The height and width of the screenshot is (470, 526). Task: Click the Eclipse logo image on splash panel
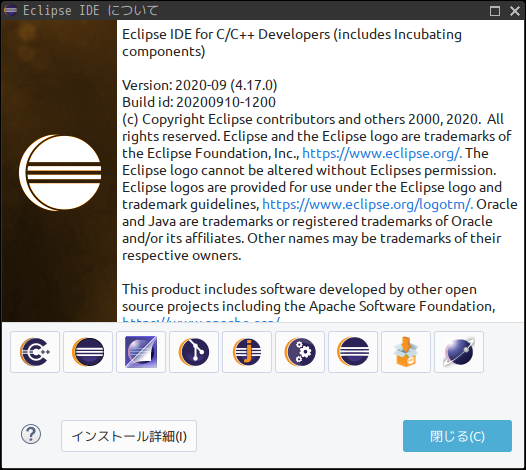60,172
